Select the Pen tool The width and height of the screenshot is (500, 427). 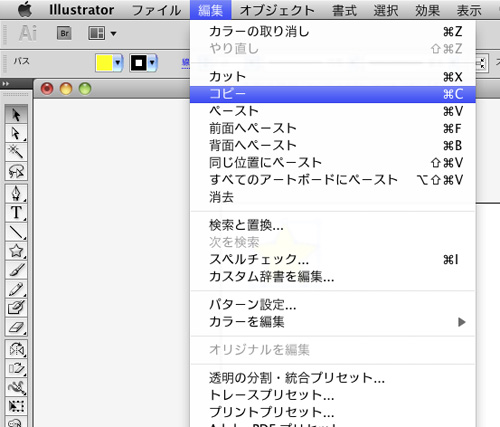coord(16,193)
